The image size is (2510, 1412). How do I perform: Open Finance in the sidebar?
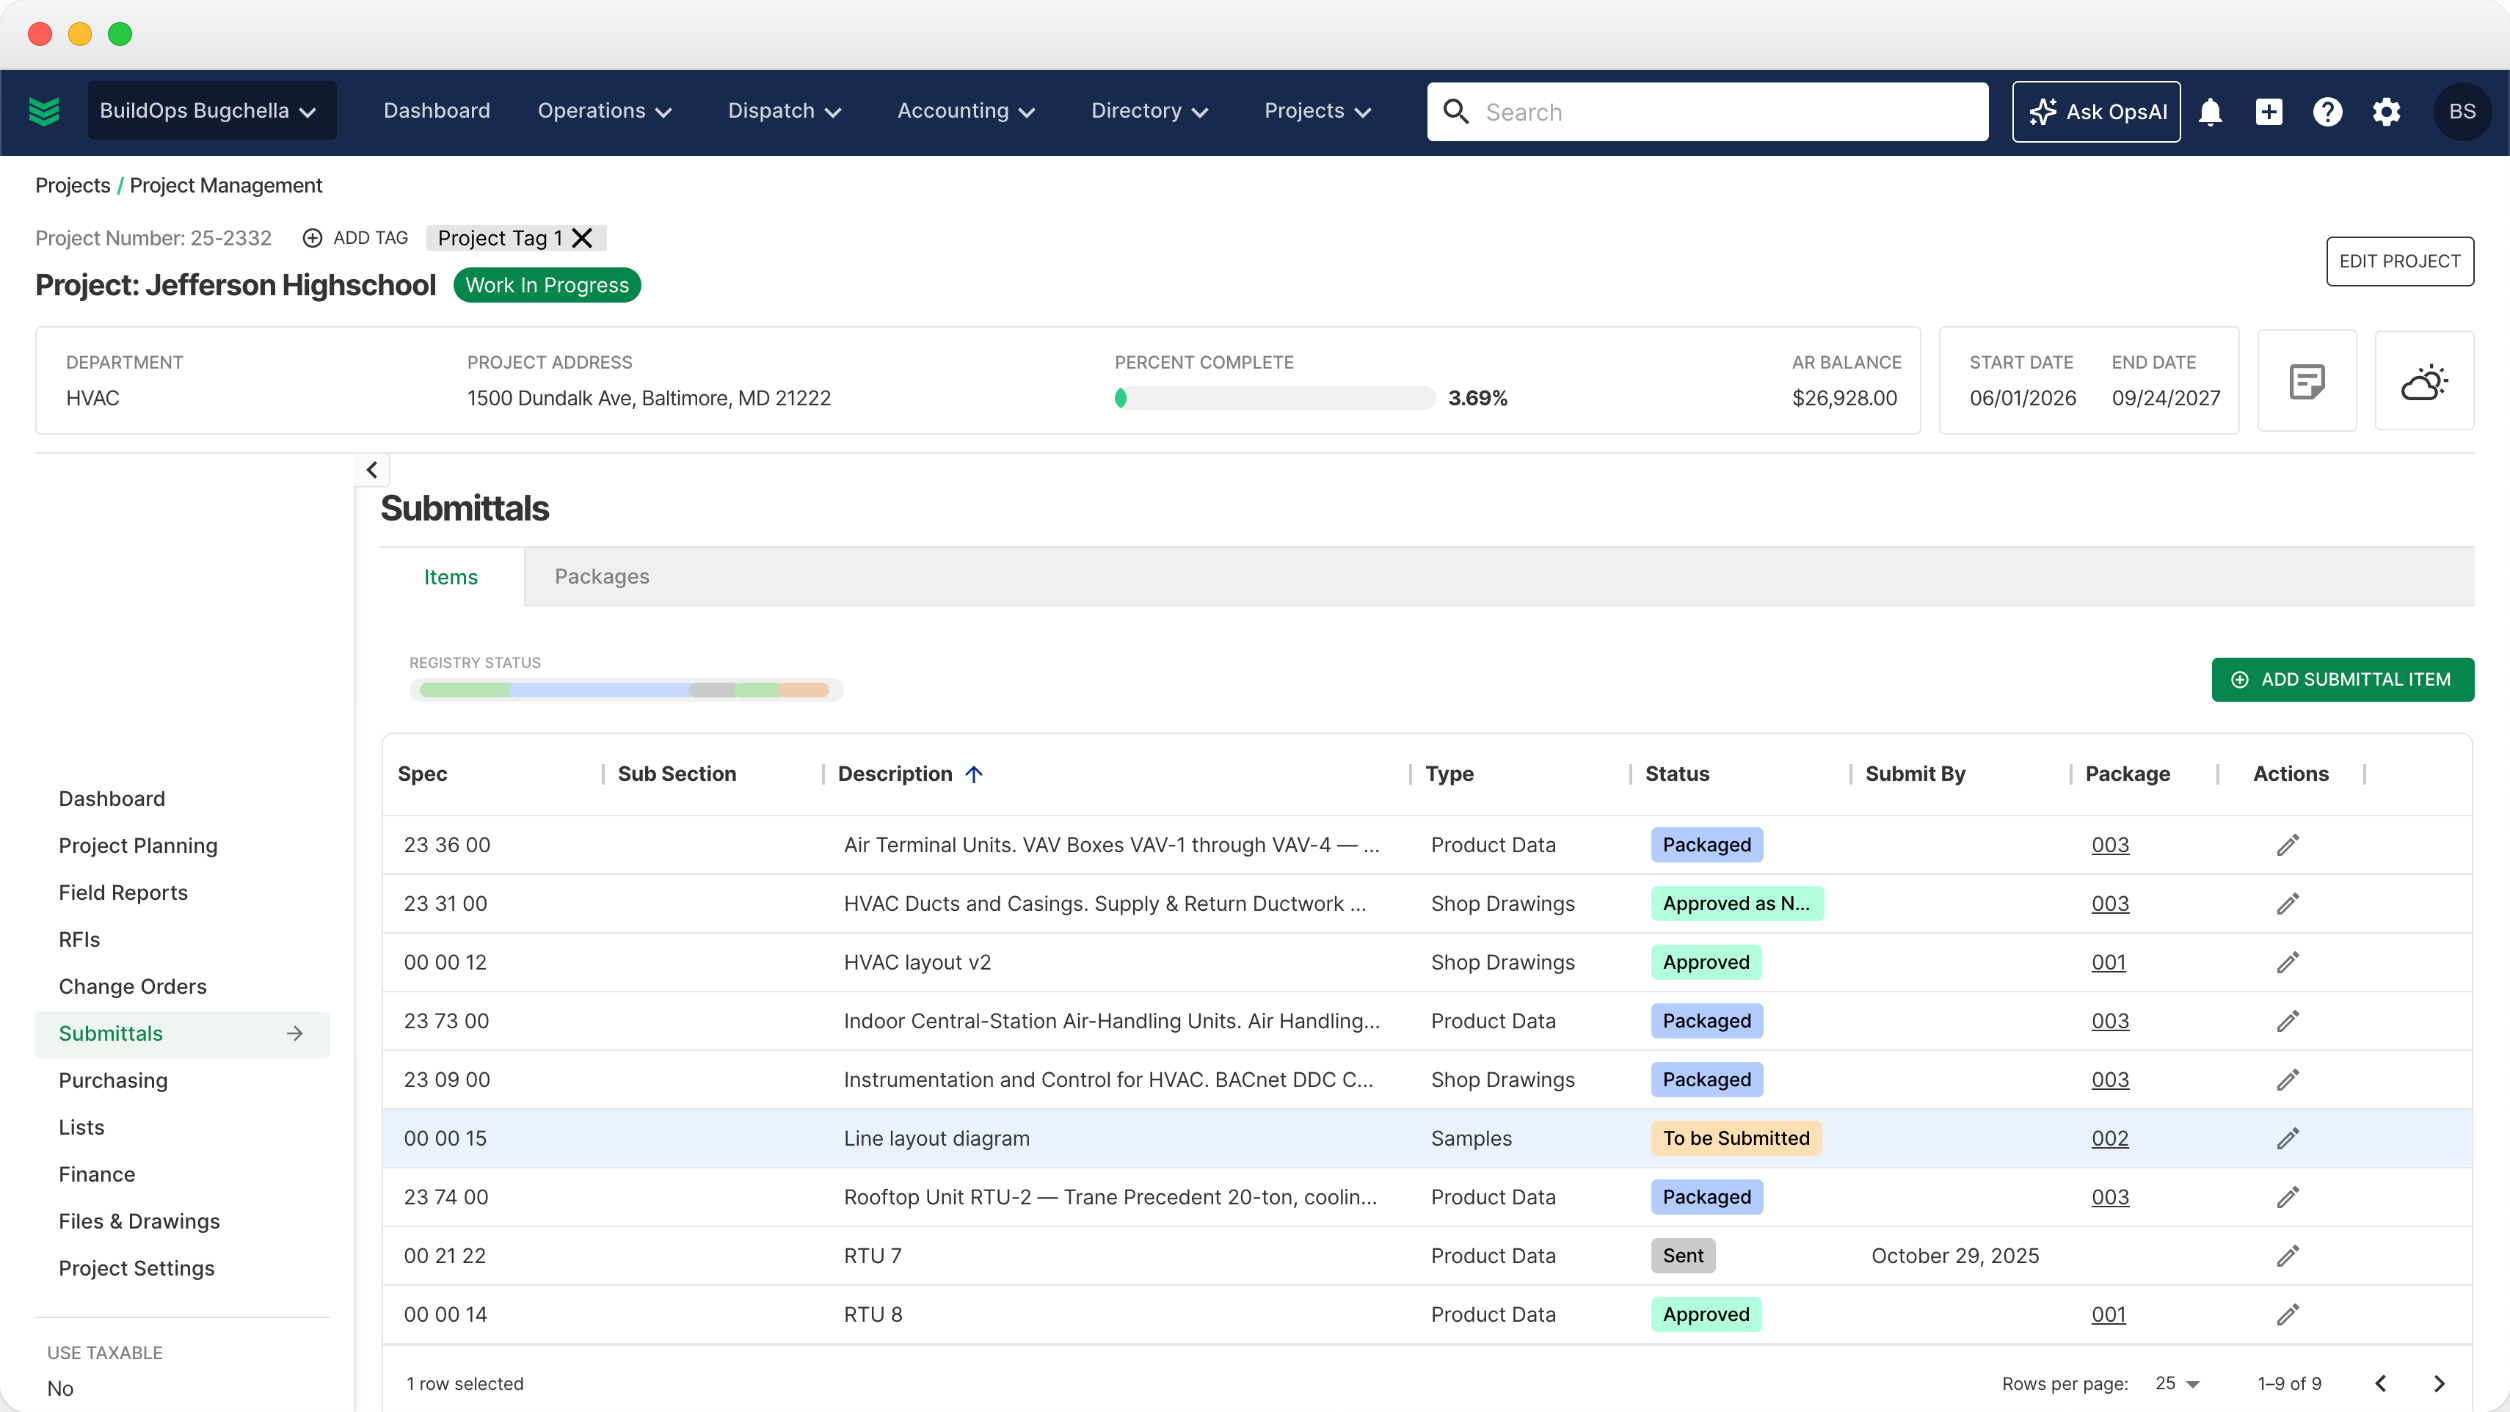(97, 1175)
